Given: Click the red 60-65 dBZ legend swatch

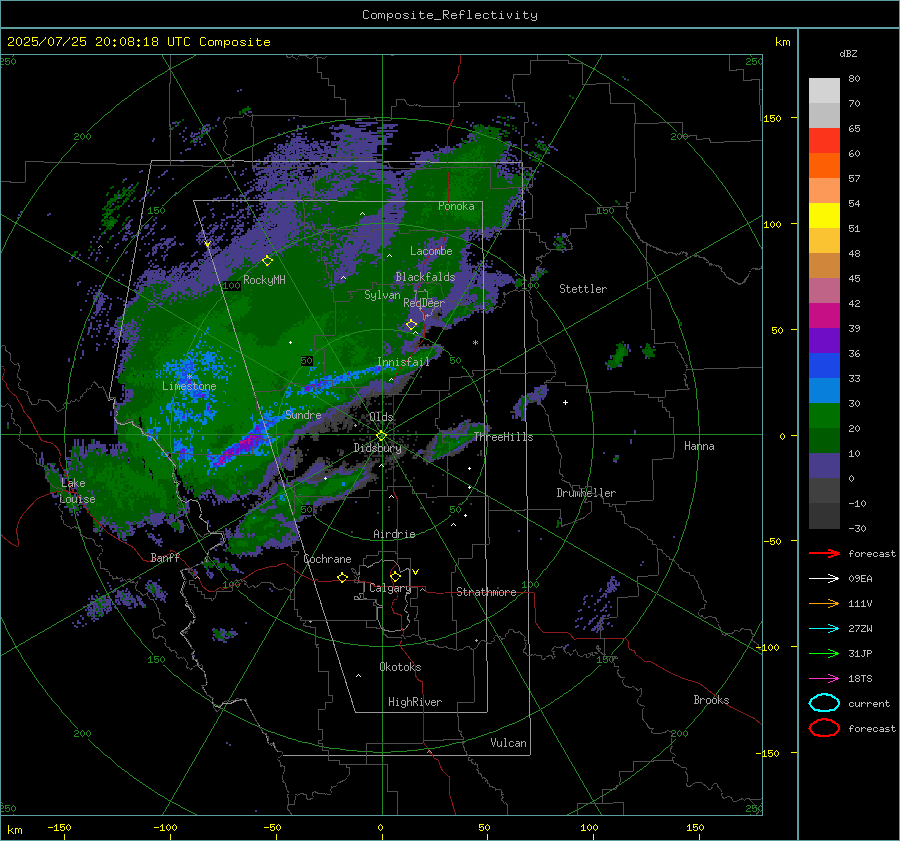Looking at the screenshot, I should (824, 141).
